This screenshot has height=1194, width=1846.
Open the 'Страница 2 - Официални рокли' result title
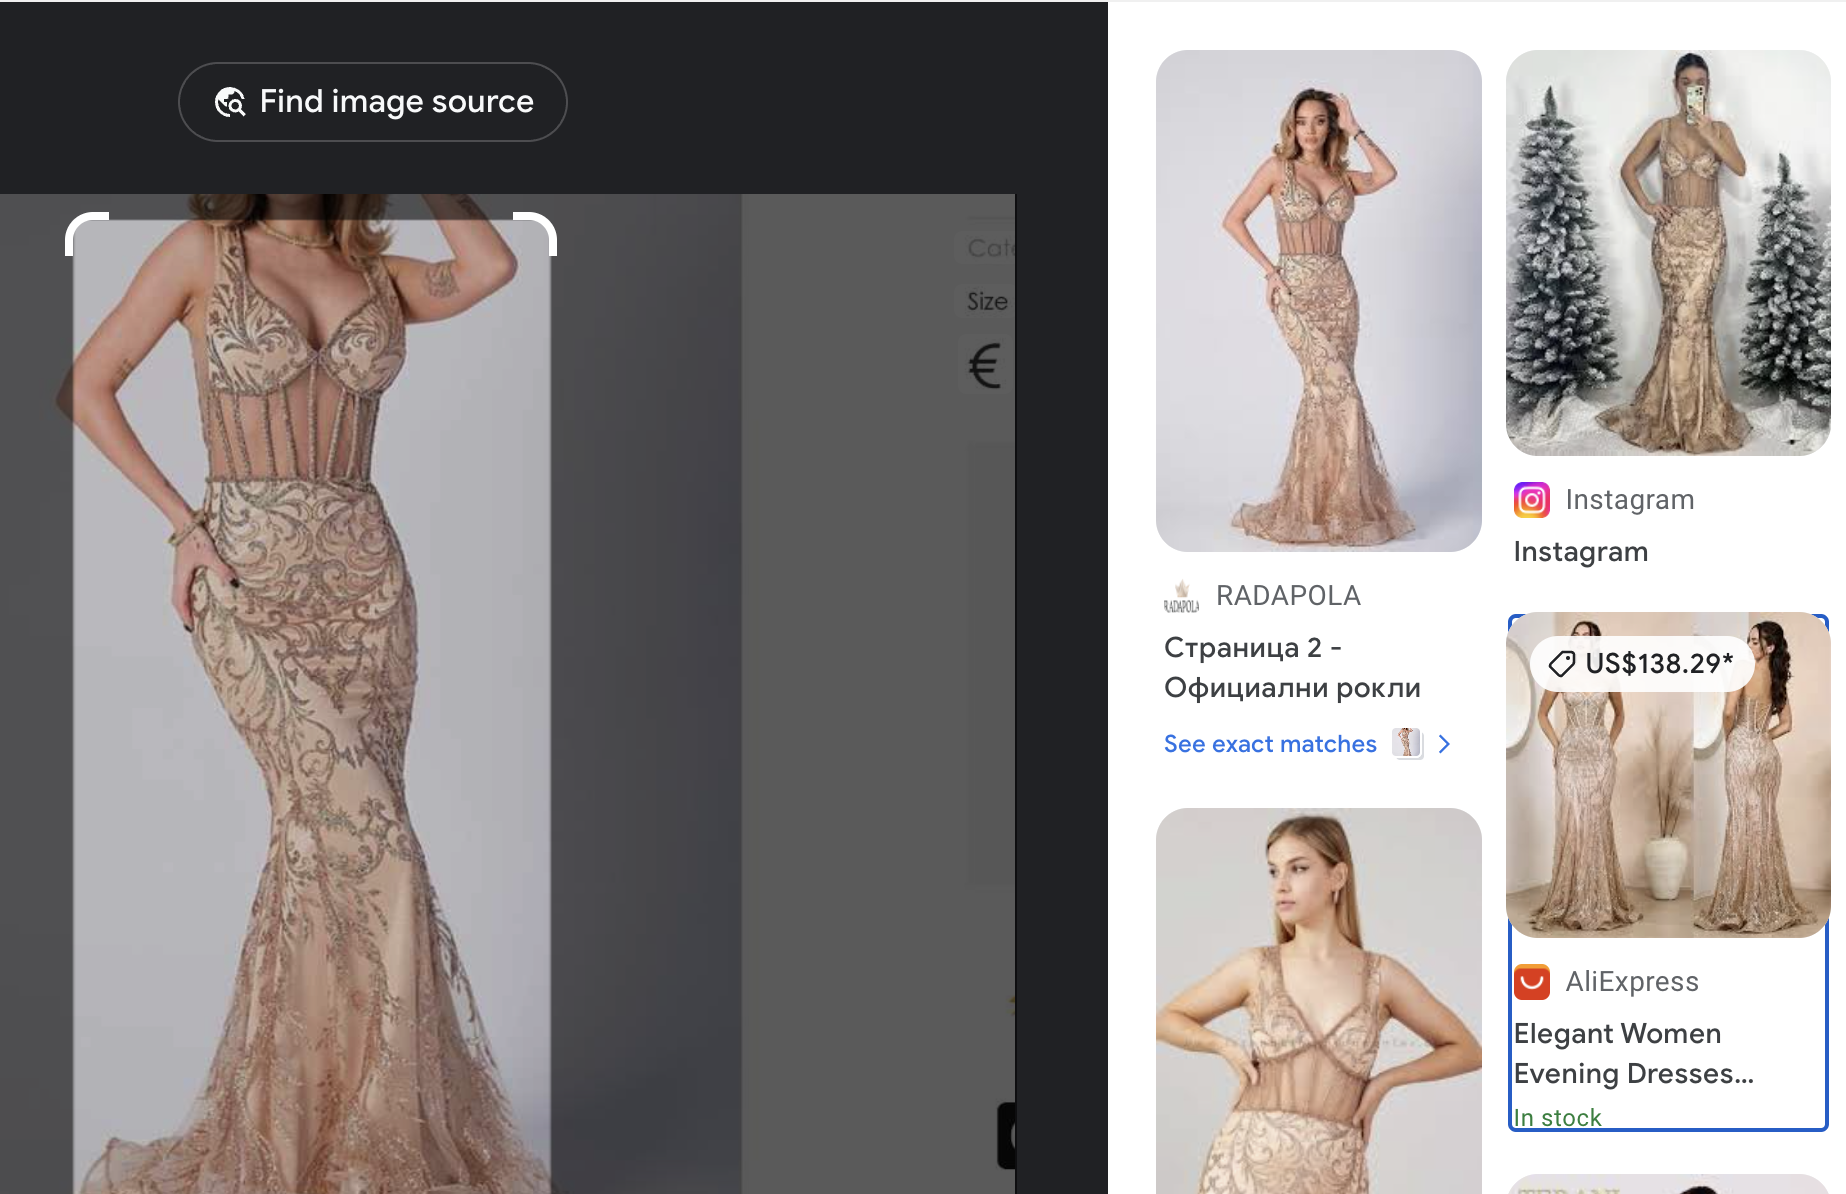1292,668
